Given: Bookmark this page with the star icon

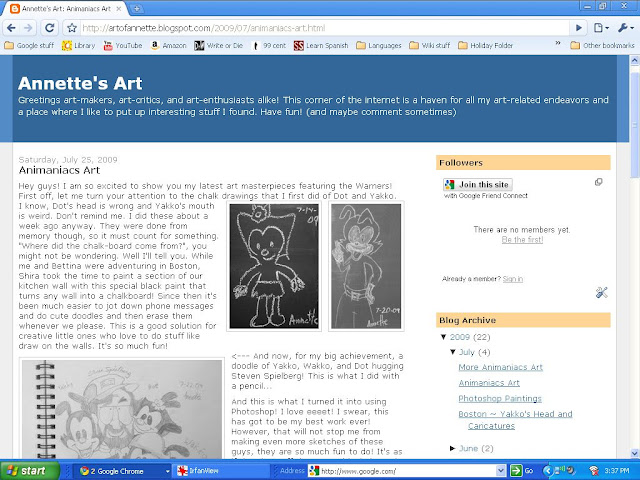Looking at the screenshot, I should click(x=72, y=28).
